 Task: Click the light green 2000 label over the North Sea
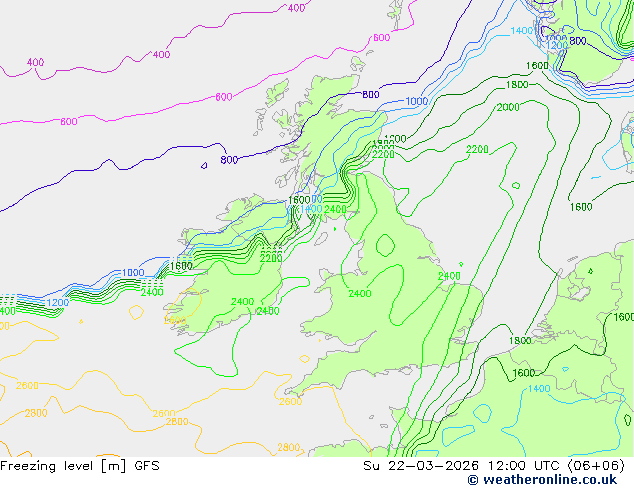[508, 107]
